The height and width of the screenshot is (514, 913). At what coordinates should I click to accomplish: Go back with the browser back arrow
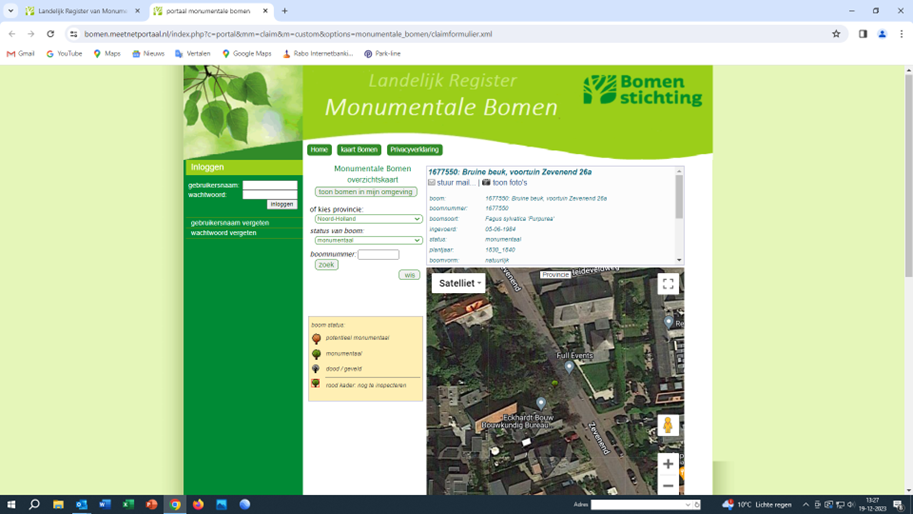coord(12,34)
